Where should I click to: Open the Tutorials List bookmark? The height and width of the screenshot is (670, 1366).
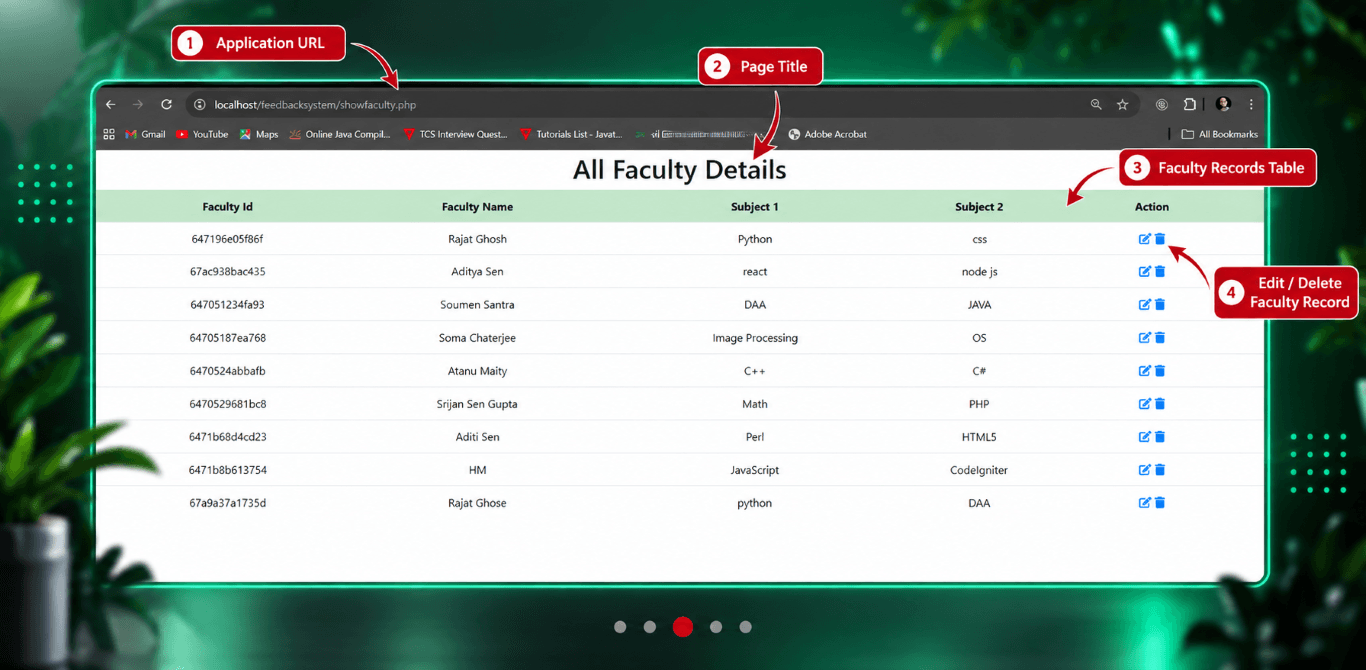[571, 134]
